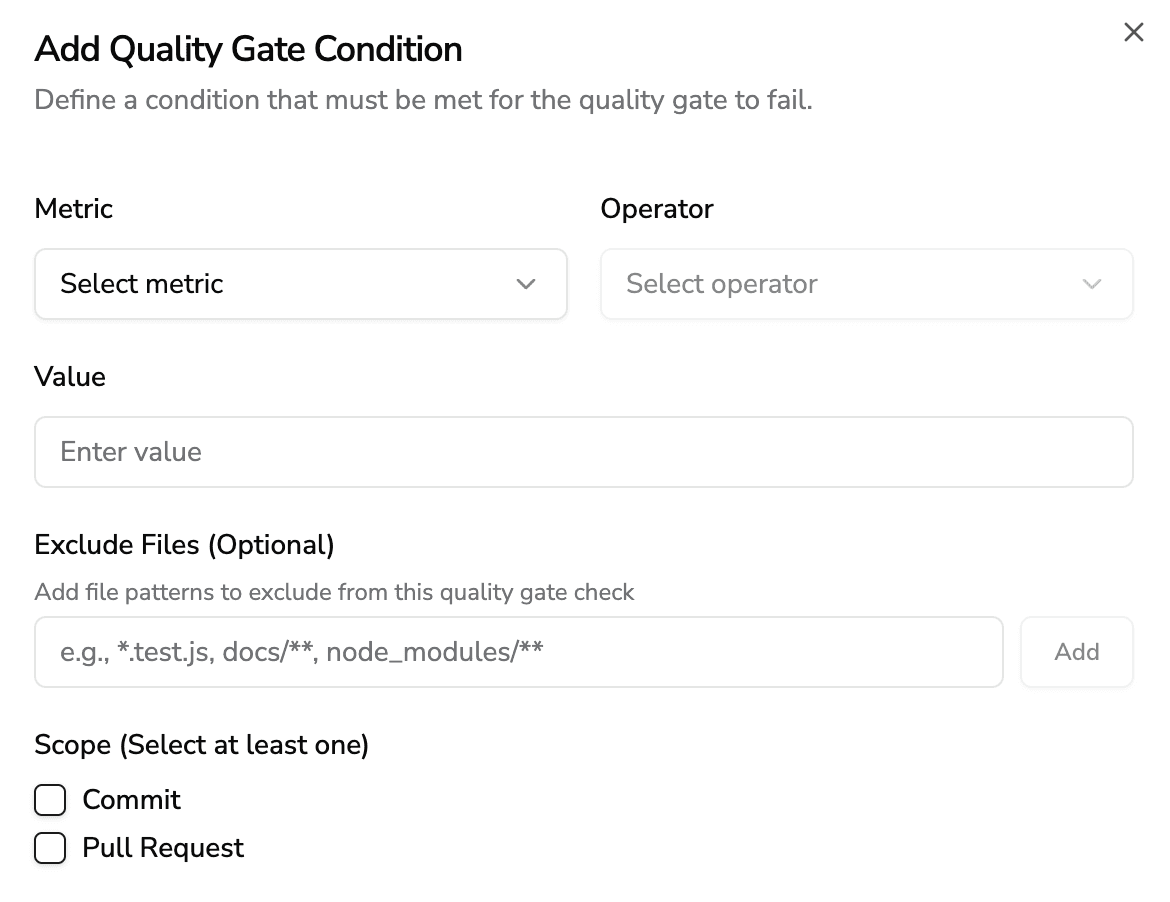Open the Select operator dropdown
This screenshot has width=1170, height=902.
(x=866, y=284)
